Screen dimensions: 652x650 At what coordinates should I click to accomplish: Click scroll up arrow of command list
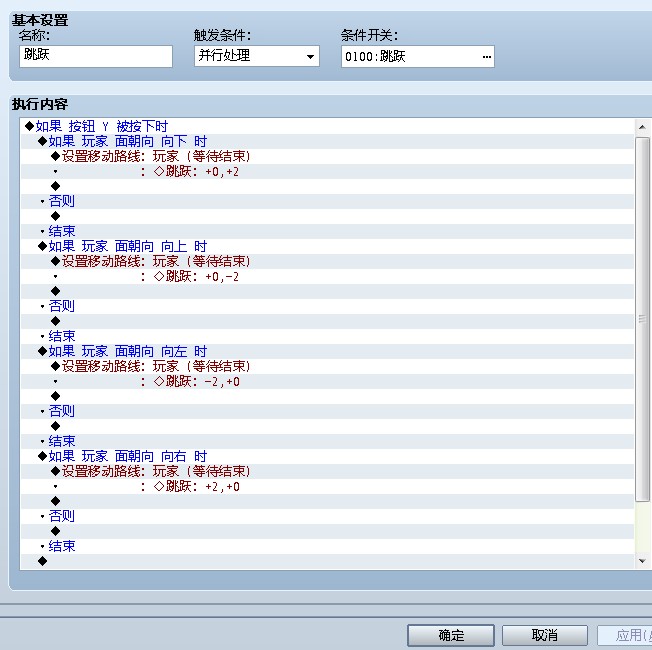(x=642, y=127)
